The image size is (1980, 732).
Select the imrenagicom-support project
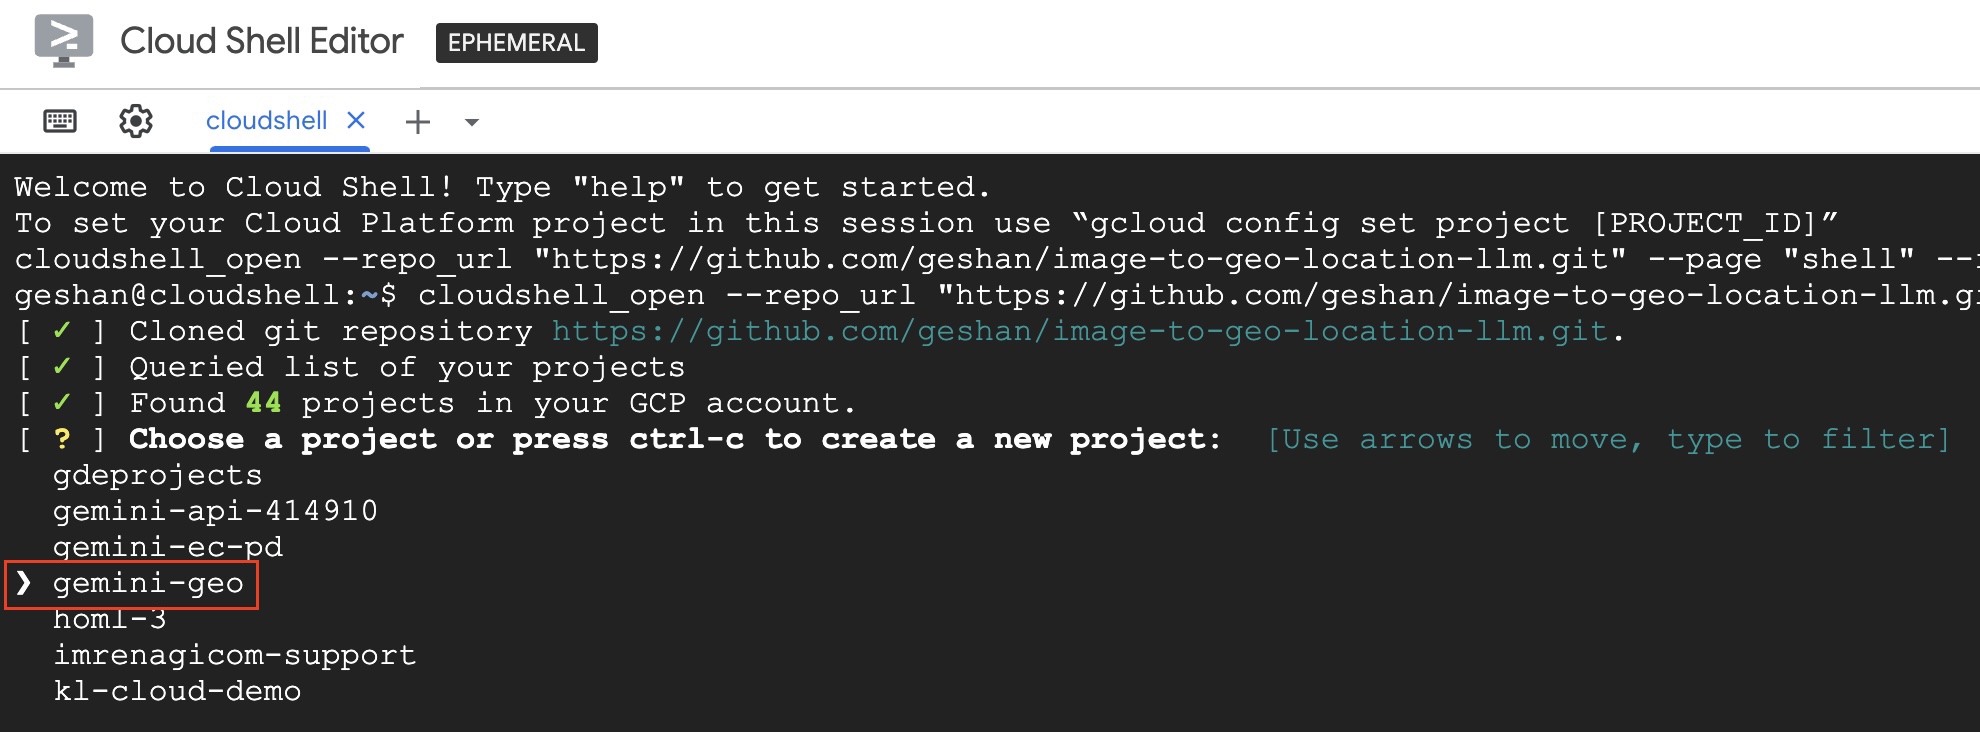click(234, 654)
